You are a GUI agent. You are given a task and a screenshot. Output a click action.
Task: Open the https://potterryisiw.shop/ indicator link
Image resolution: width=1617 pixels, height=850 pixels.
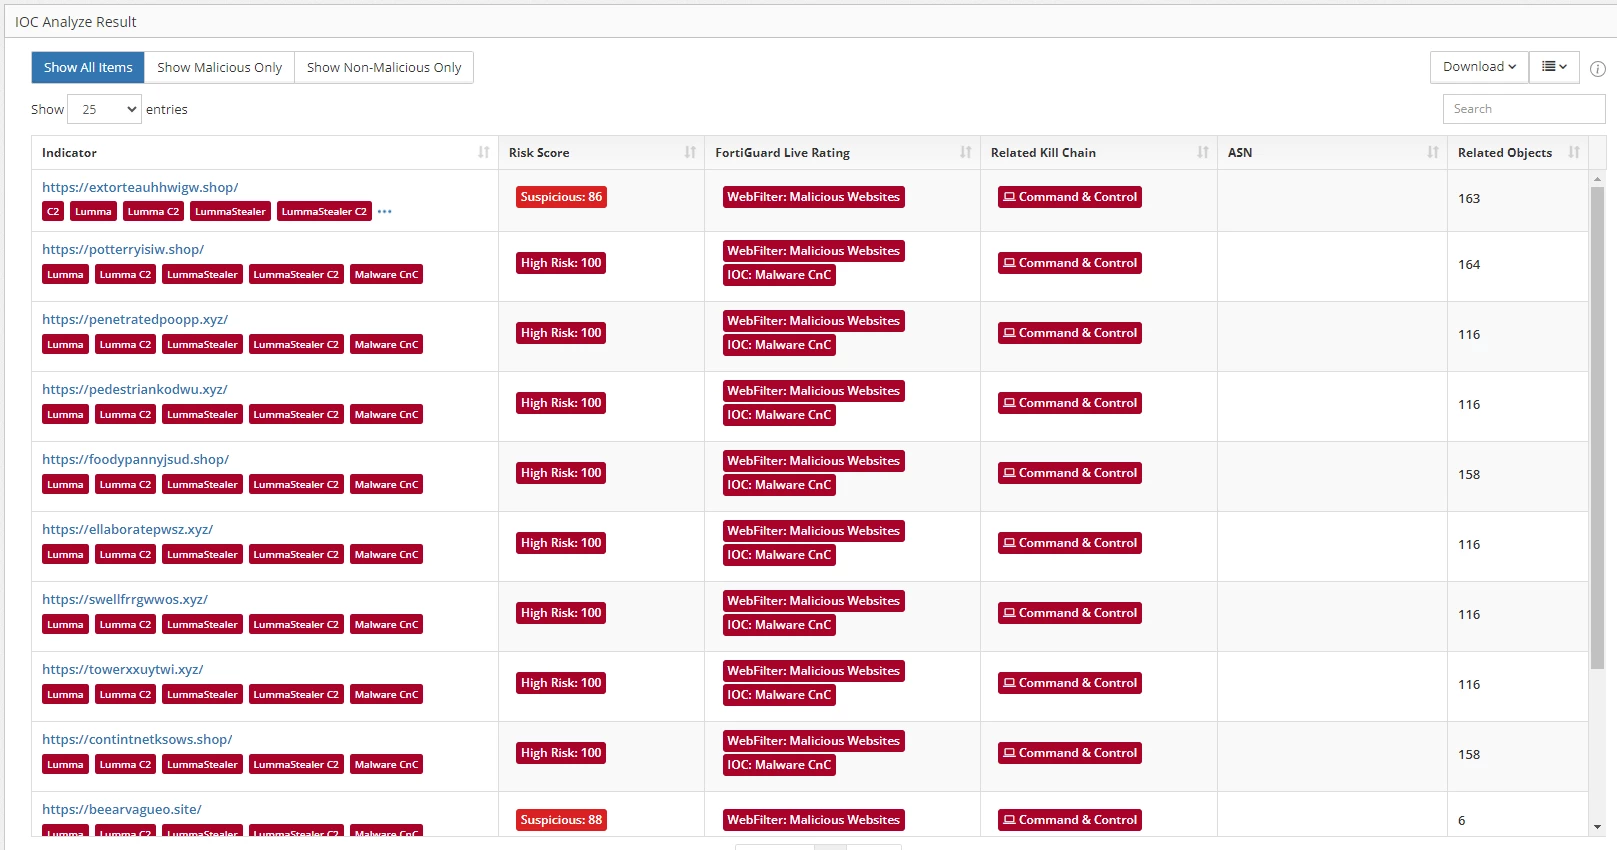pos(123,249)
